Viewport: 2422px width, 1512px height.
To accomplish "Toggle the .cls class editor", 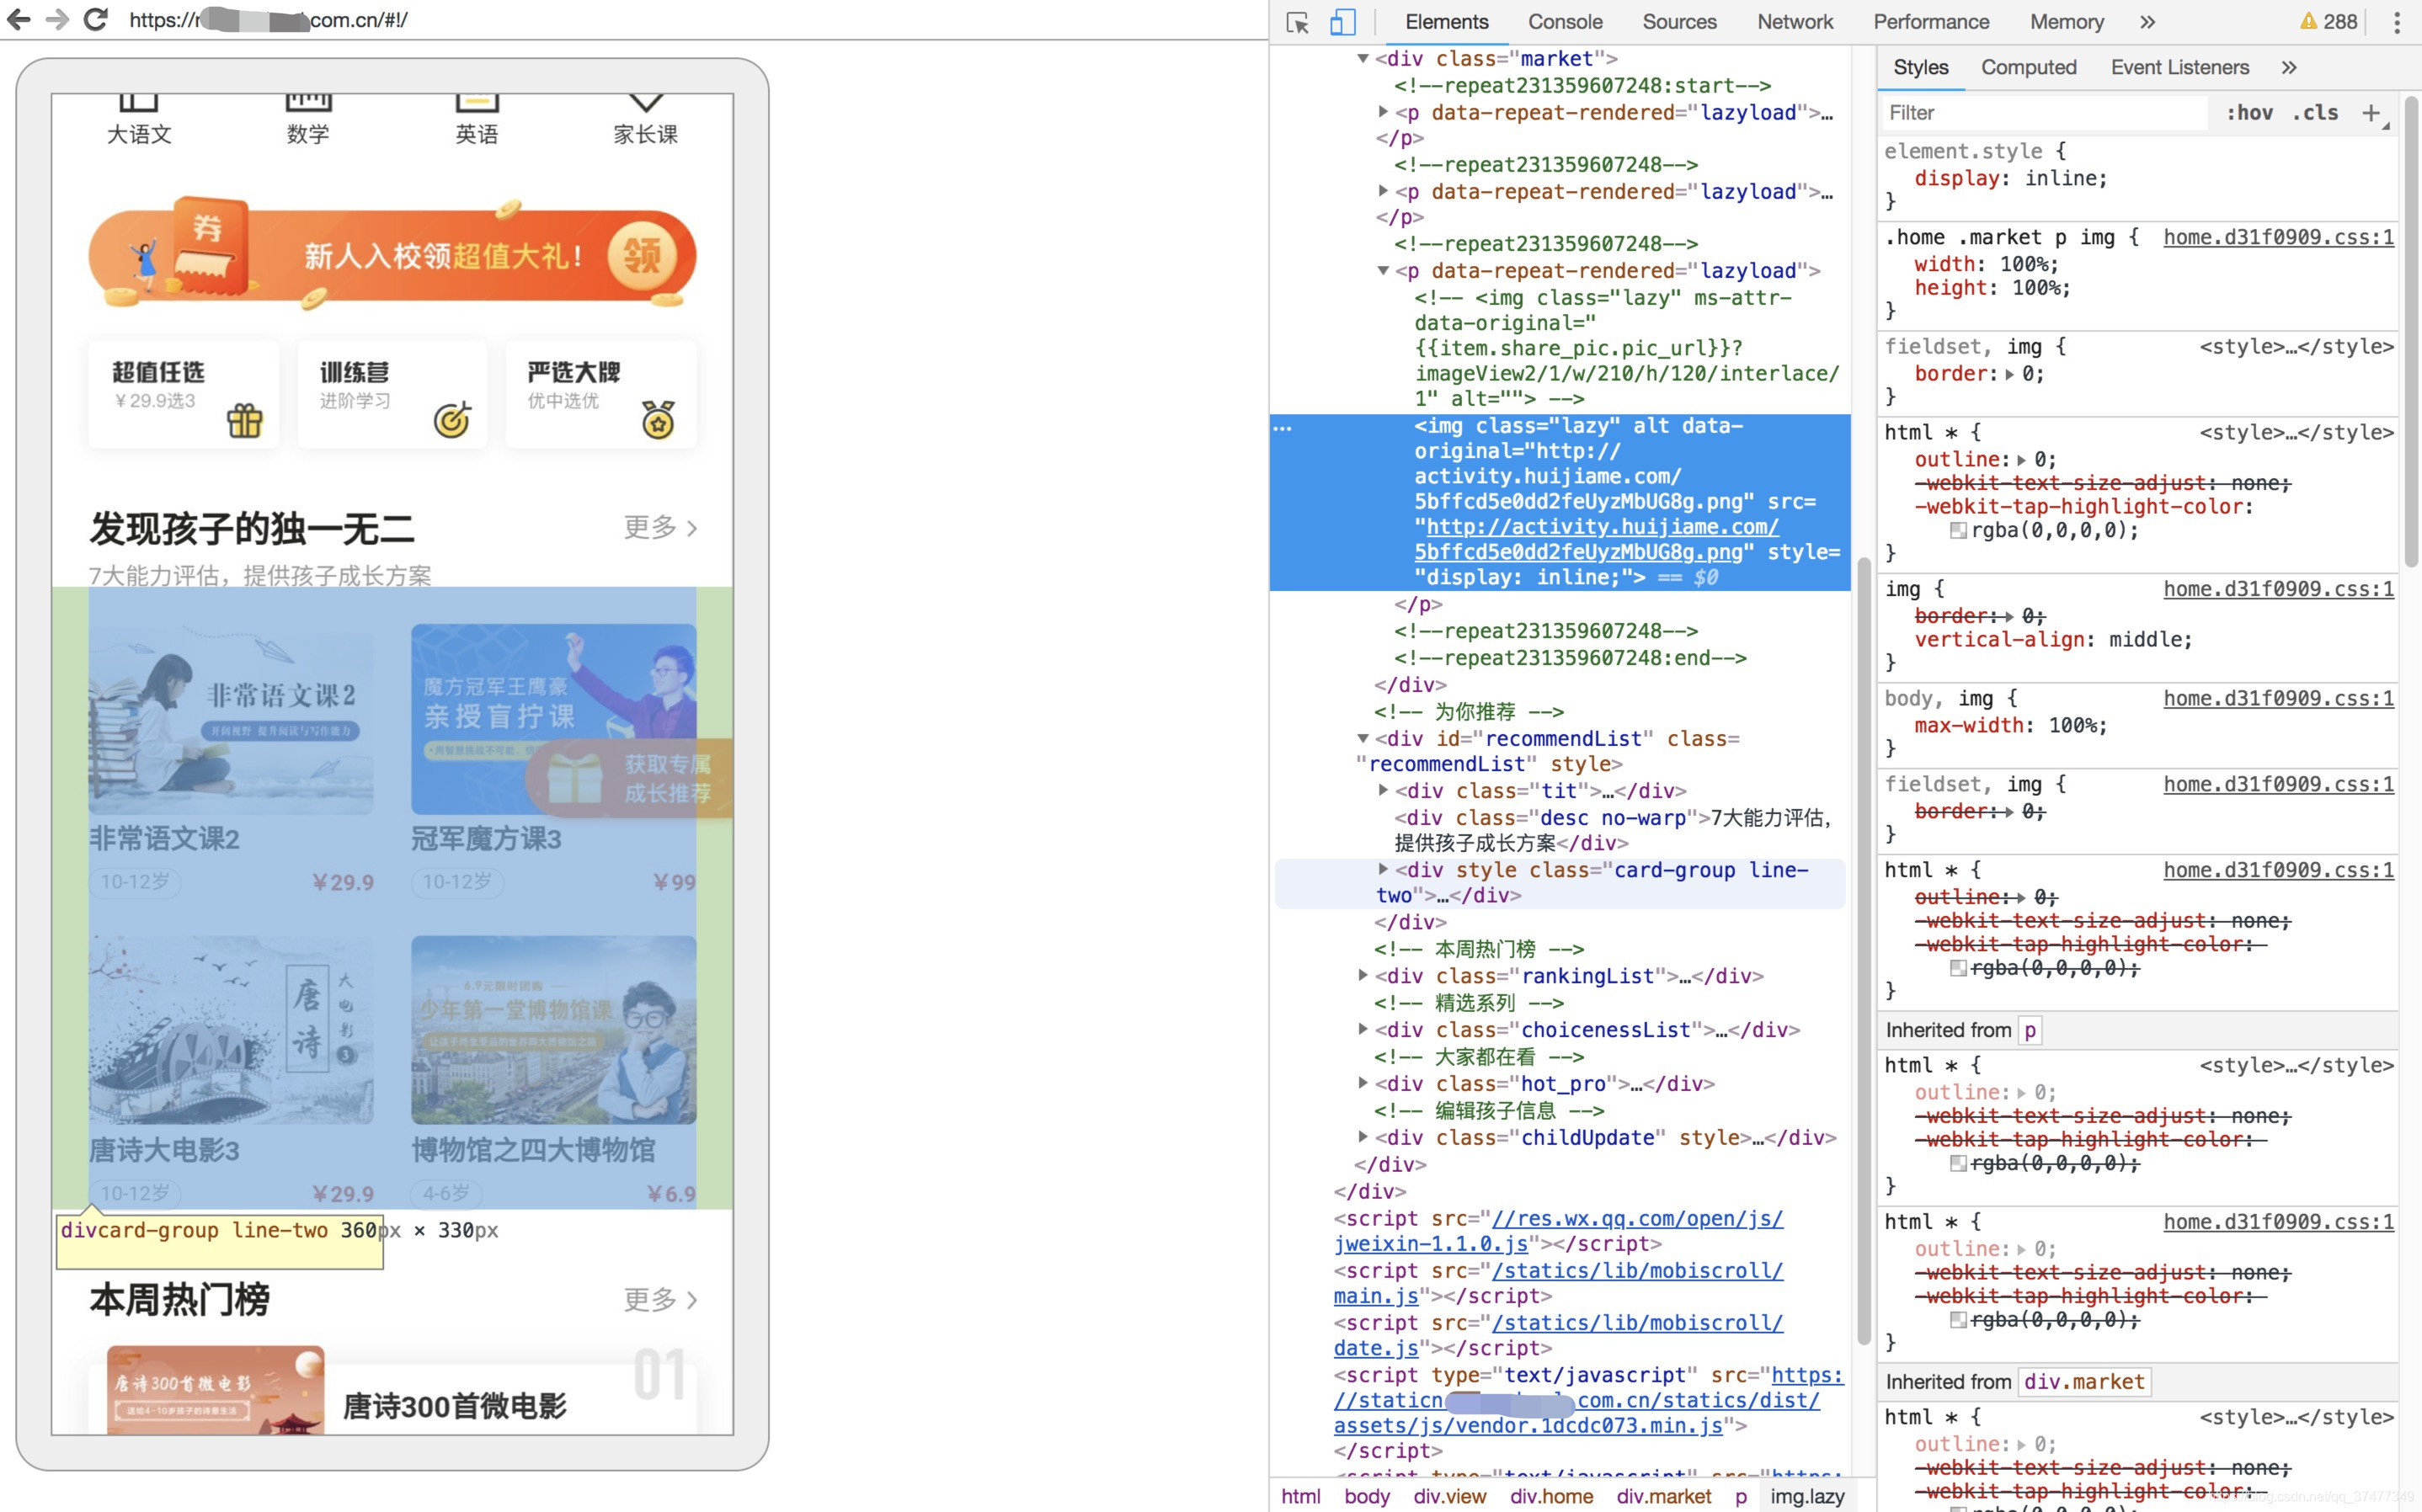I will (x=2314, y=113).
